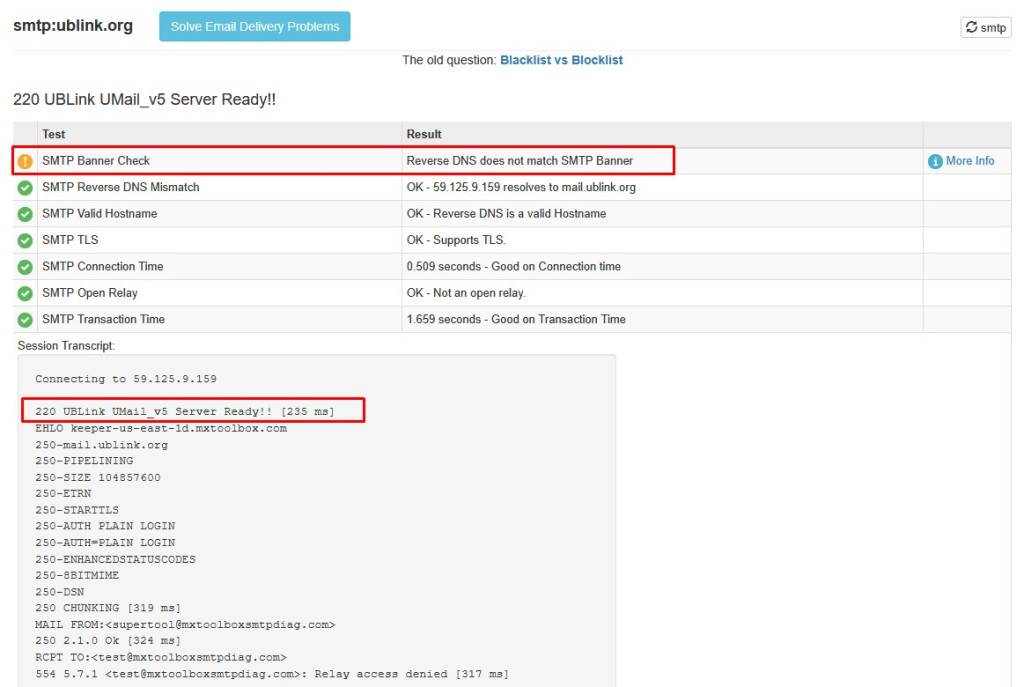Click the green check icon for SMTP Open Relay
Screen dimensions: 1024x687
click(x=25, y=294)
